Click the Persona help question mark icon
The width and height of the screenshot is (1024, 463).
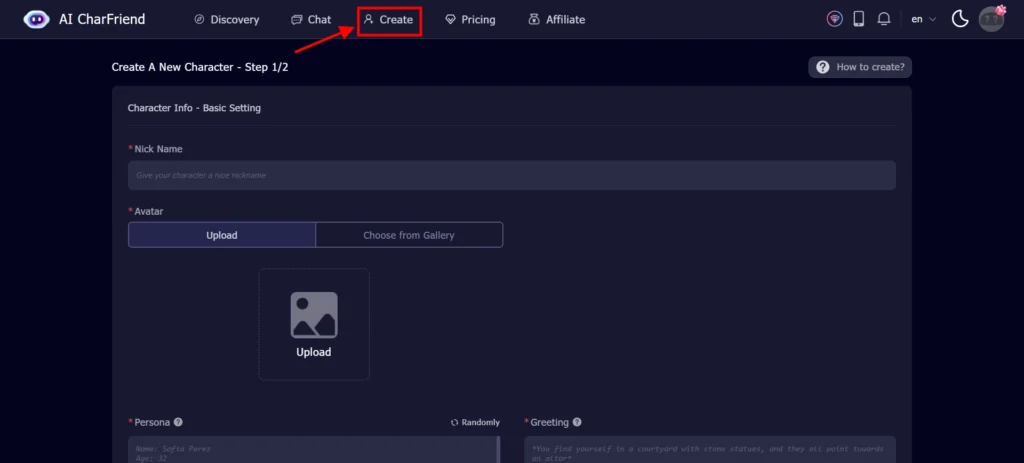(178, 422)
